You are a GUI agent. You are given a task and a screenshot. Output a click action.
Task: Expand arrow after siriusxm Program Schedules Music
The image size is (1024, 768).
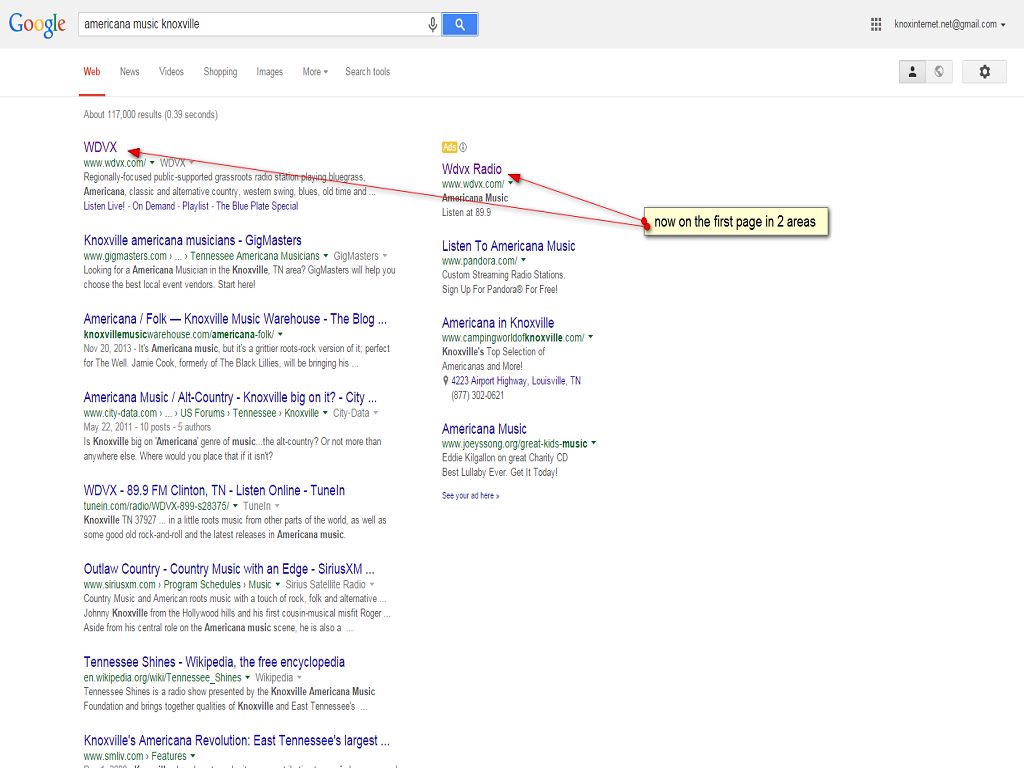278,584
